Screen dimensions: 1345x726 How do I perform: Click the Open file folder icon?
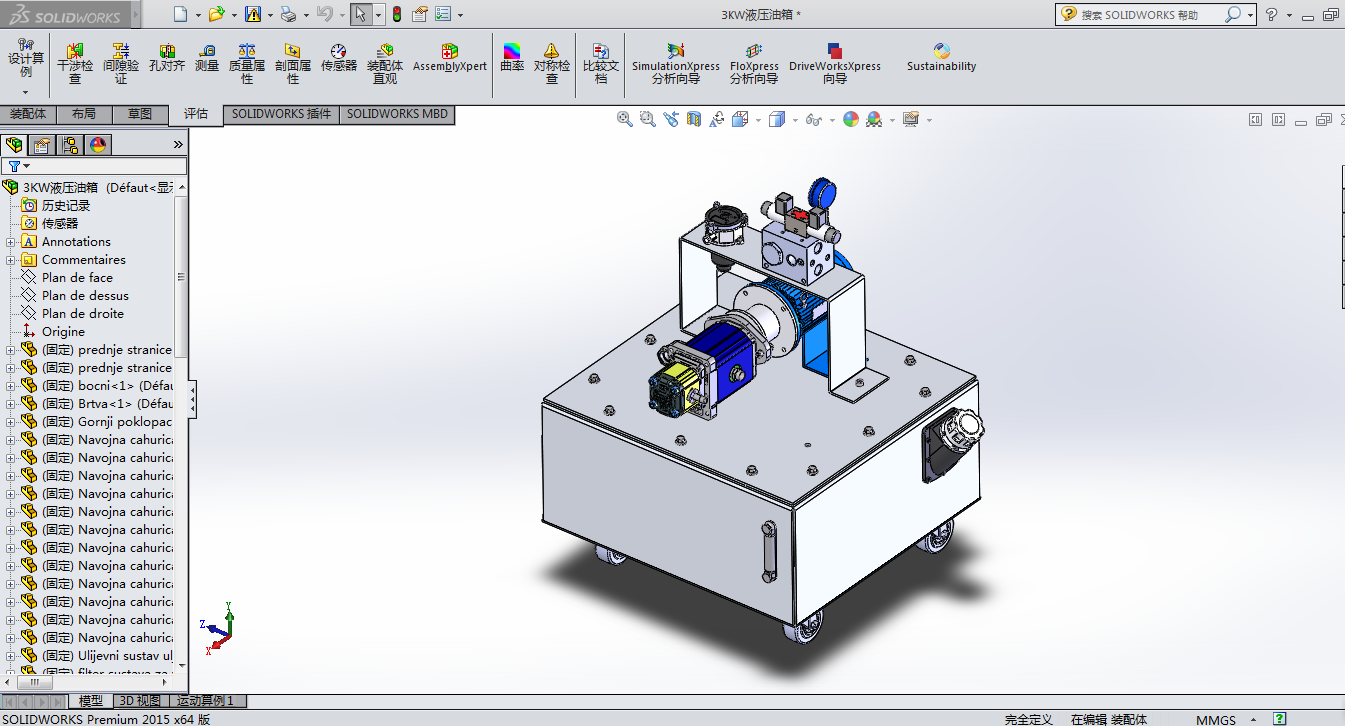tap(216, 14)
